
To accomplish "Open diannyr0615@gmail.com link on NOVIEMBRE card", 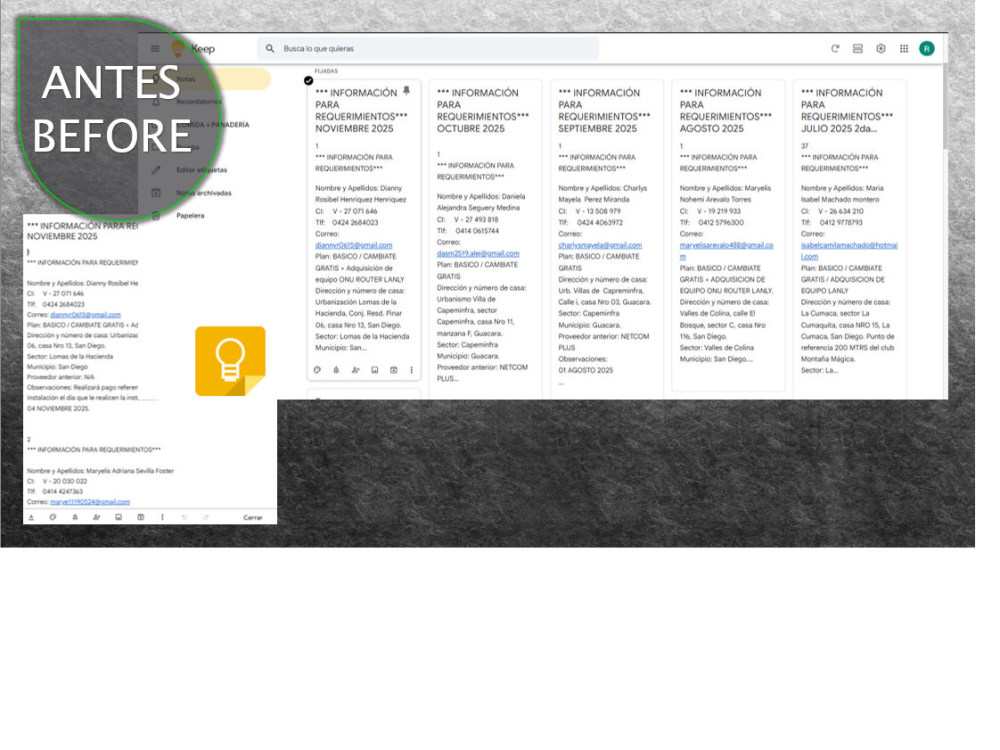I will click(354, 245).
